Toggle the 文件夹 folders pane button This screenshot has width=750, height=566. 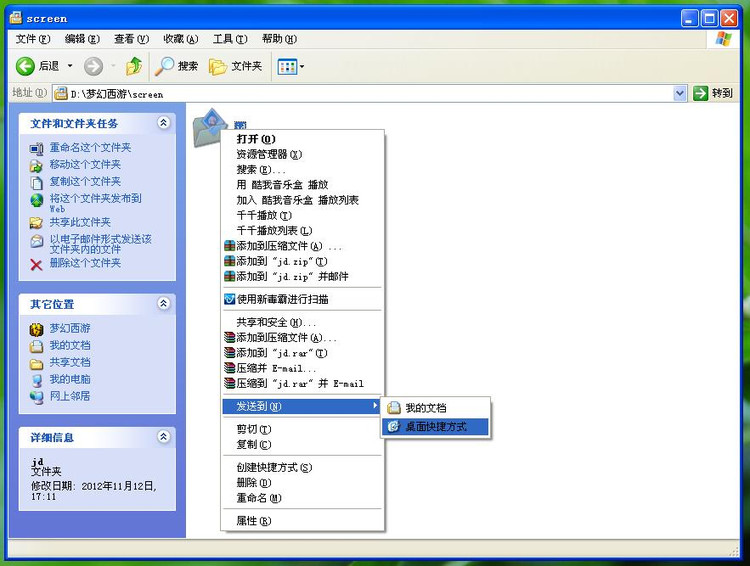point(236,66)
